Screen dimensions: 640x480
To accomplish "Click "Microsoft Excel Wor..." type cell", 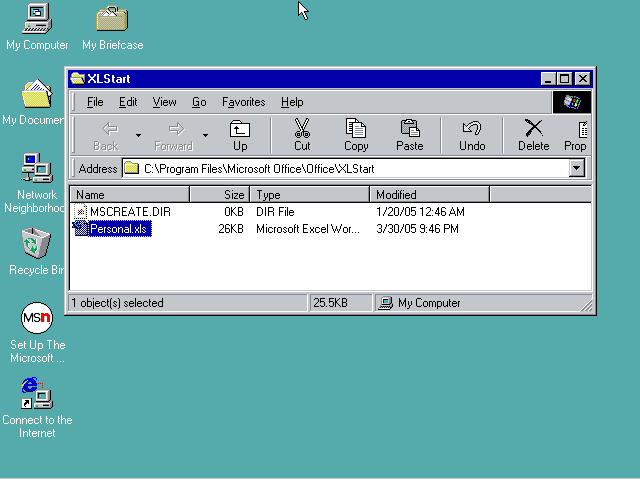I will point(308,229).
